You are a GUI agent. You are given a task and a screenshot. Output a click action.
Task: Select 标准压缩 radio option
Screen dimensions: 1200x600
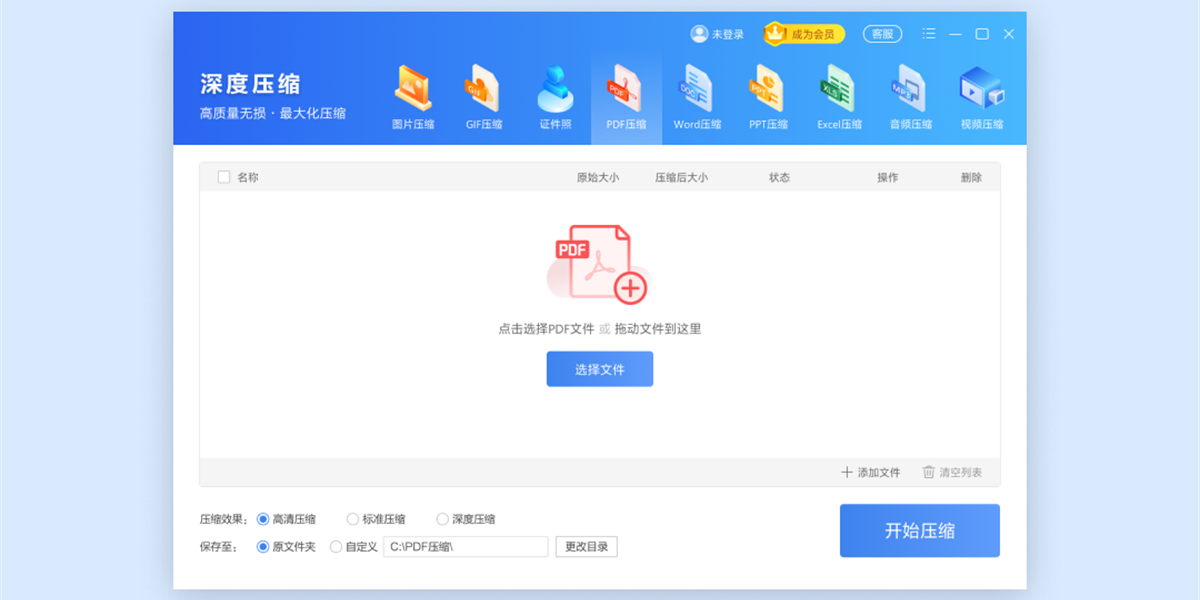tap(376, 519)
